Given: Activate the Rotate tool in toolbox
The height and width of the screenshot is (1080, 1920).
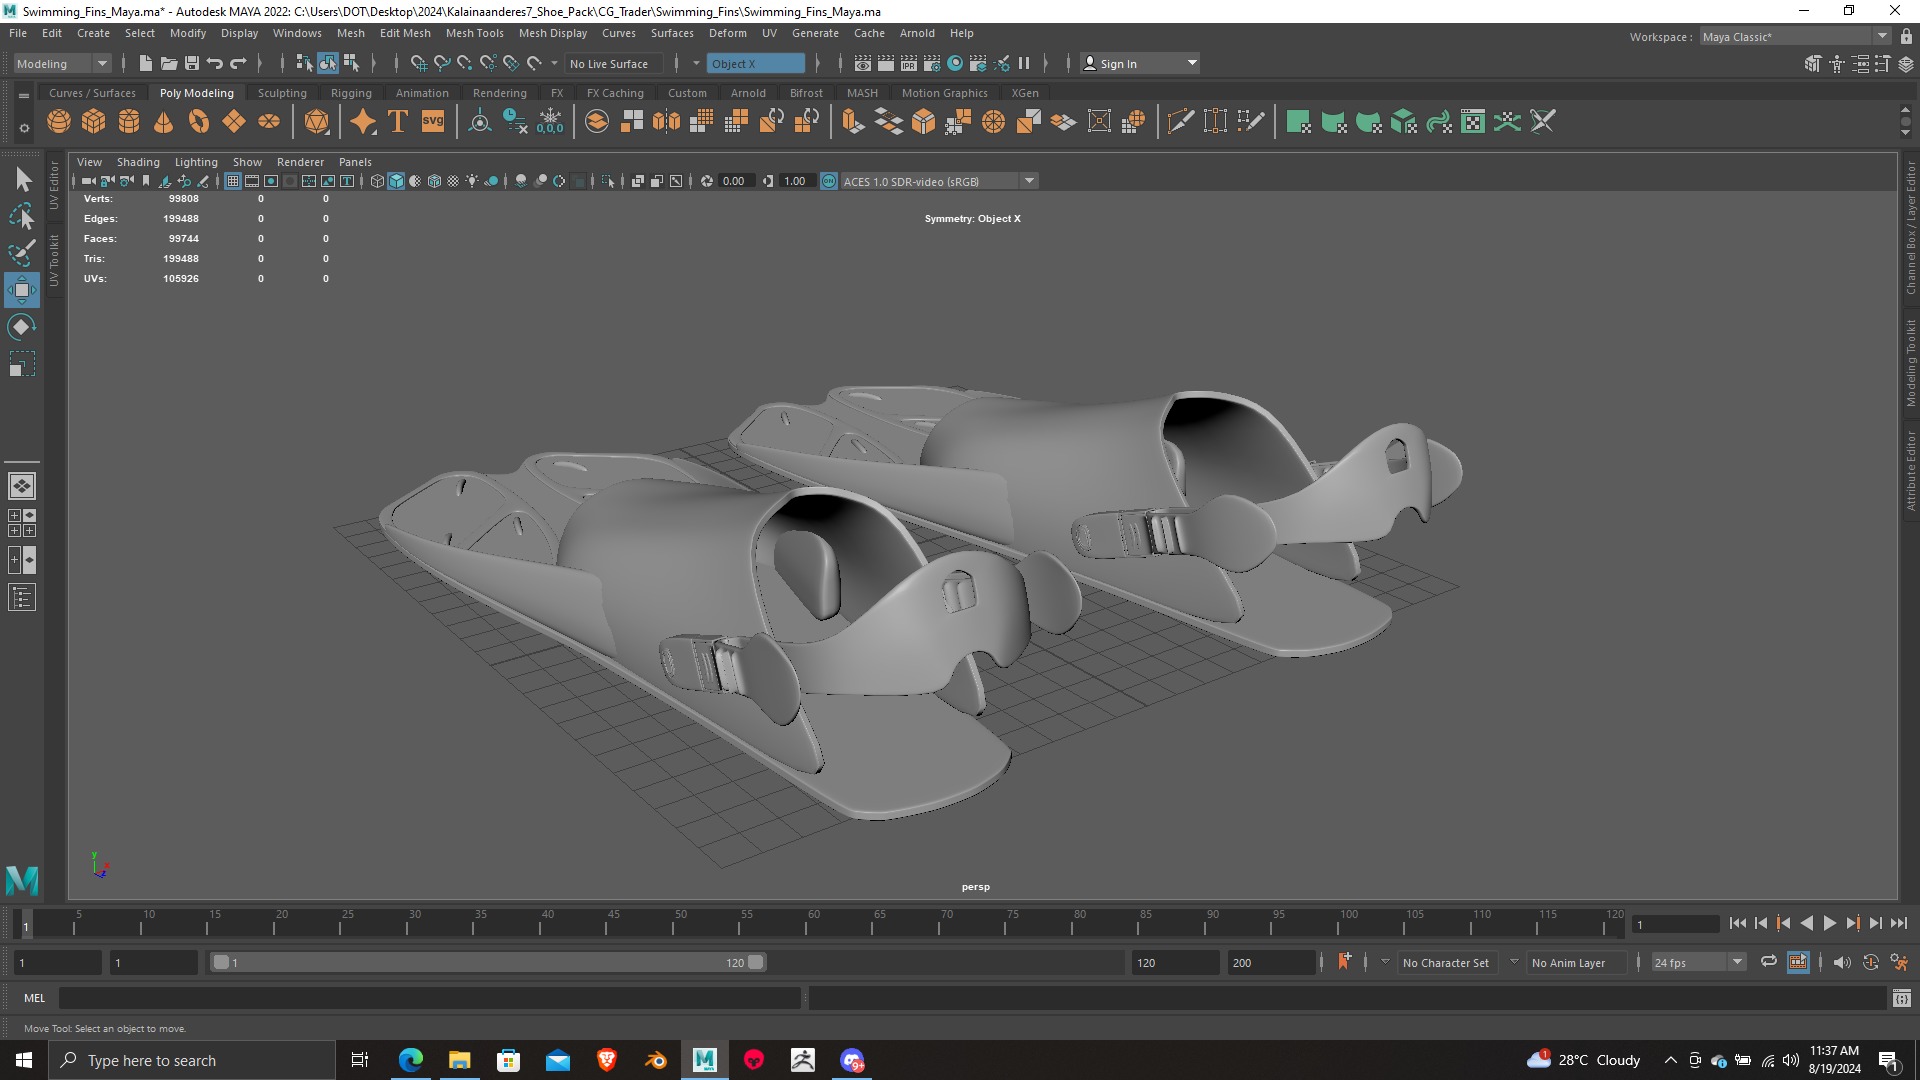Looking at the screenshot, I should coord(22,327).
